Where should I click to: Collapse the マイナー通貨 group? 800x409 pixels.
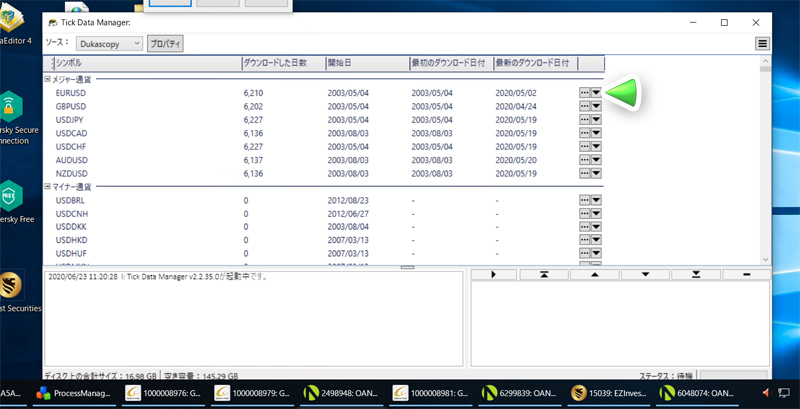47,187
